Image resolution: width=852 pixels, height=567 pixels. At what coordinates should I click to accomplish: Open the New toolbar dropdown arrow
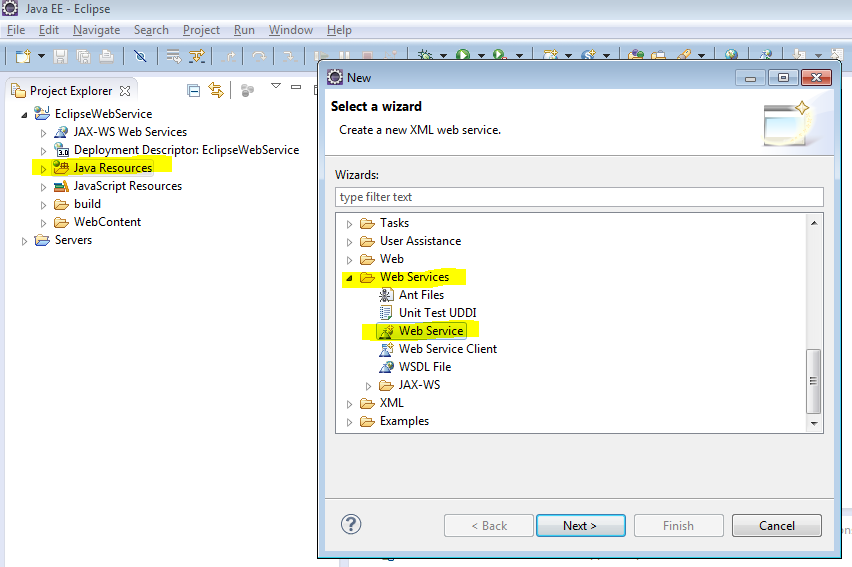click(x=41, y=56)
